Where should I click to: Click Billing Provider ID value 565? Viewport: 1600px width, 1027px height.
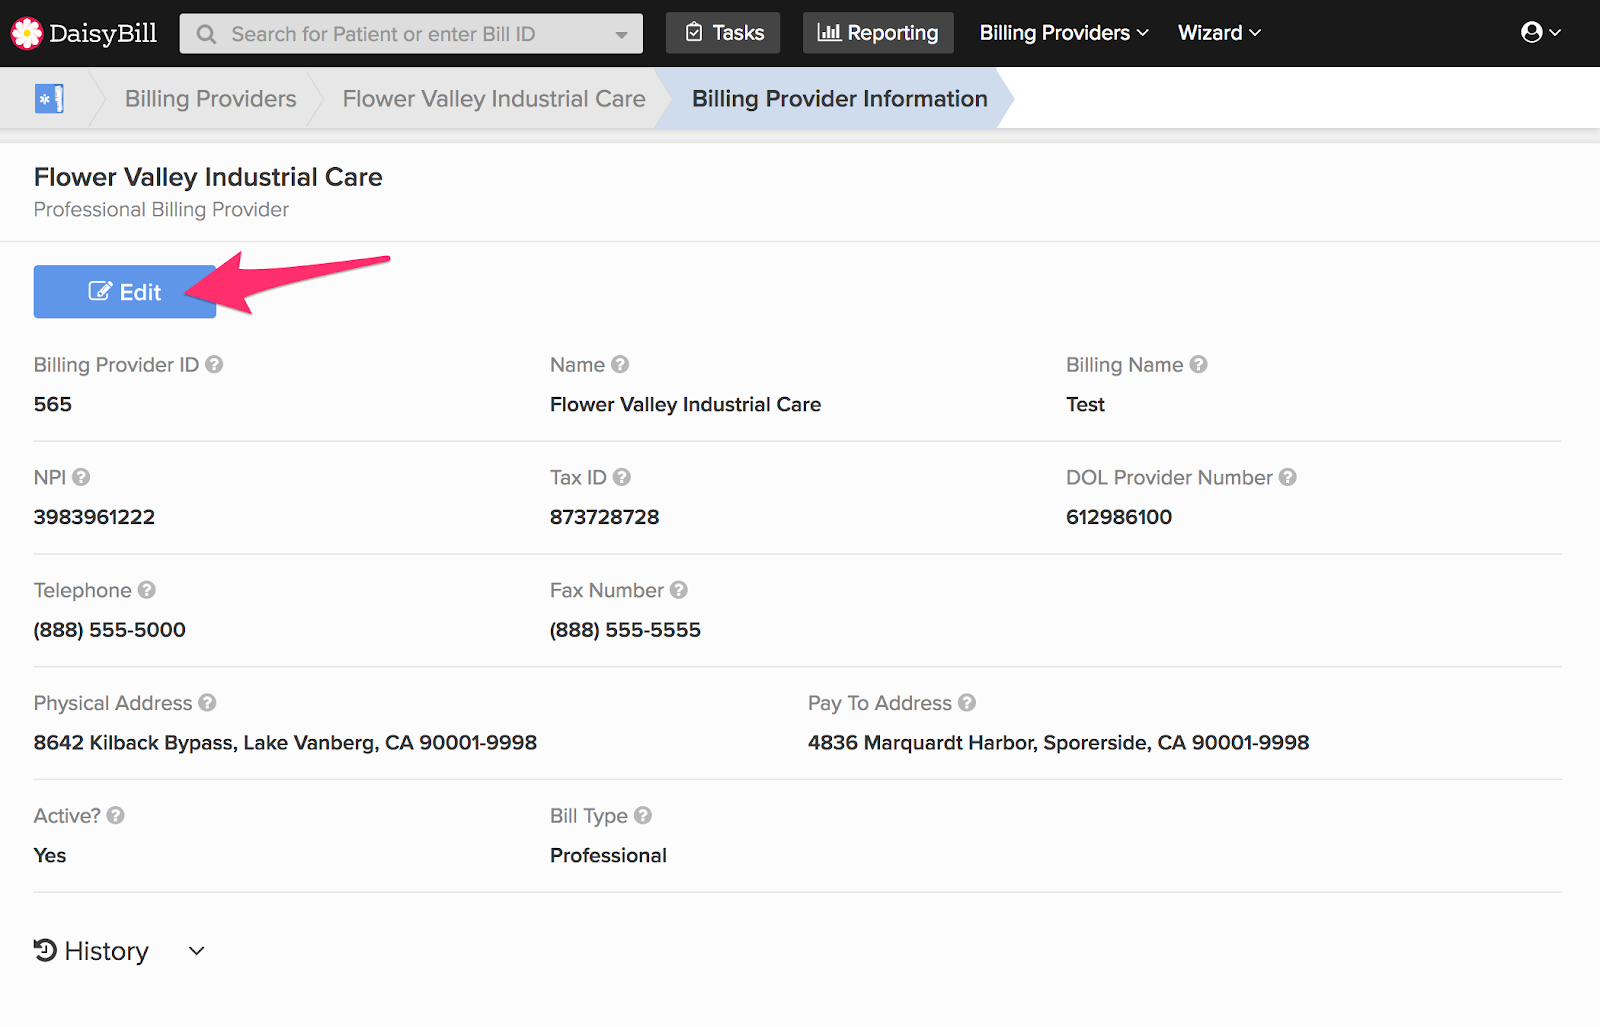(x=53, y=404)
